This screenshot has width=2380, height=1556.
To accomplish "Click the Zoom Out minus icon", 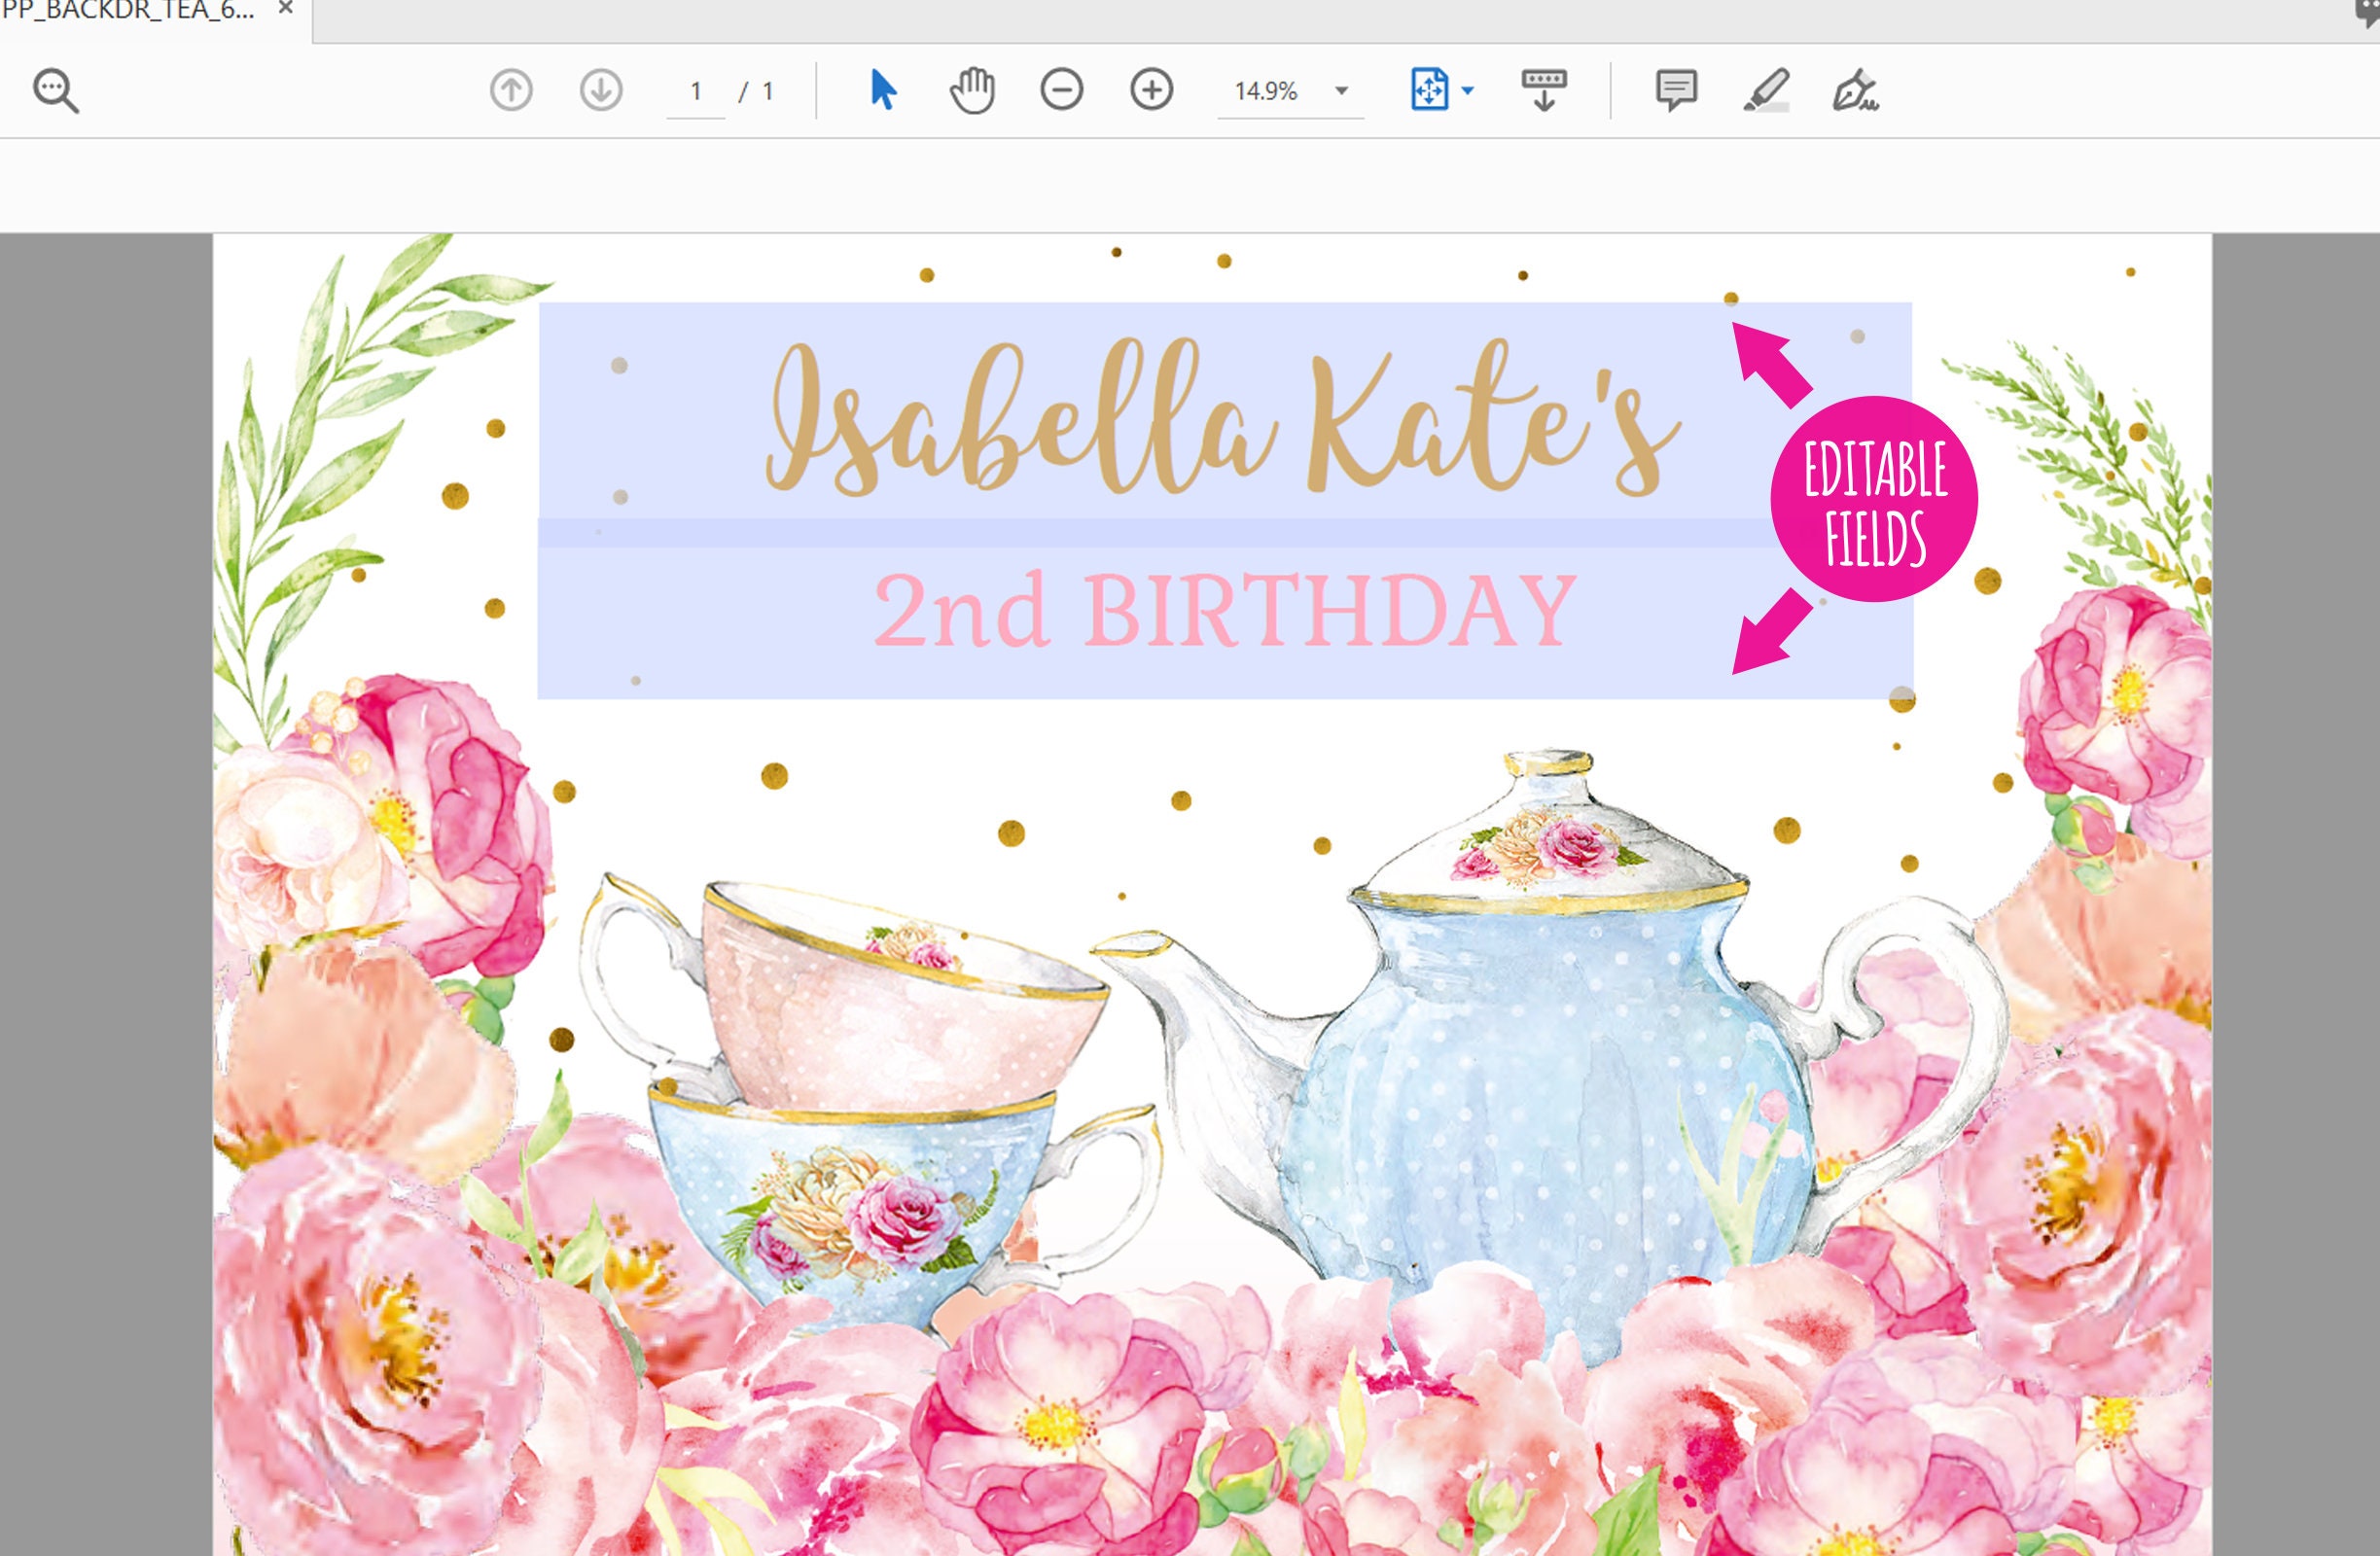I will [x=1062, y=90].
